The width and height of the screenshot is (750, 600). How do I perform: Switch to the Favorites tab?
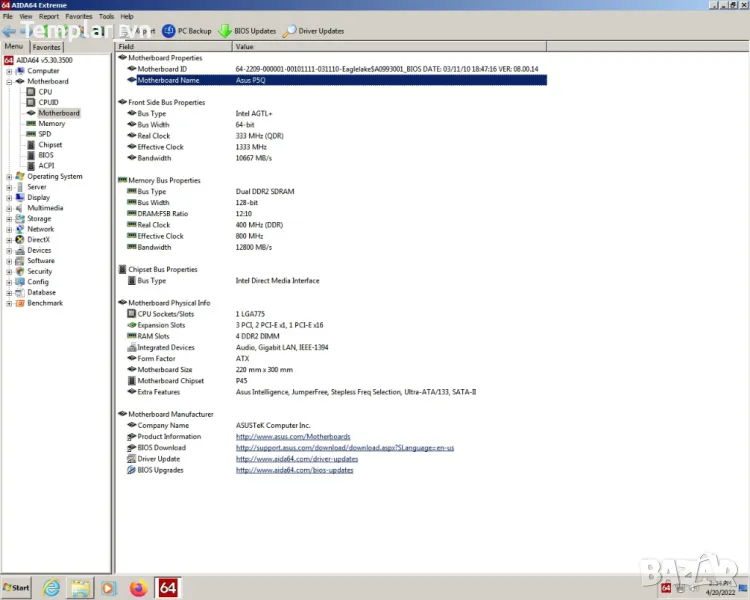(46, 47)
